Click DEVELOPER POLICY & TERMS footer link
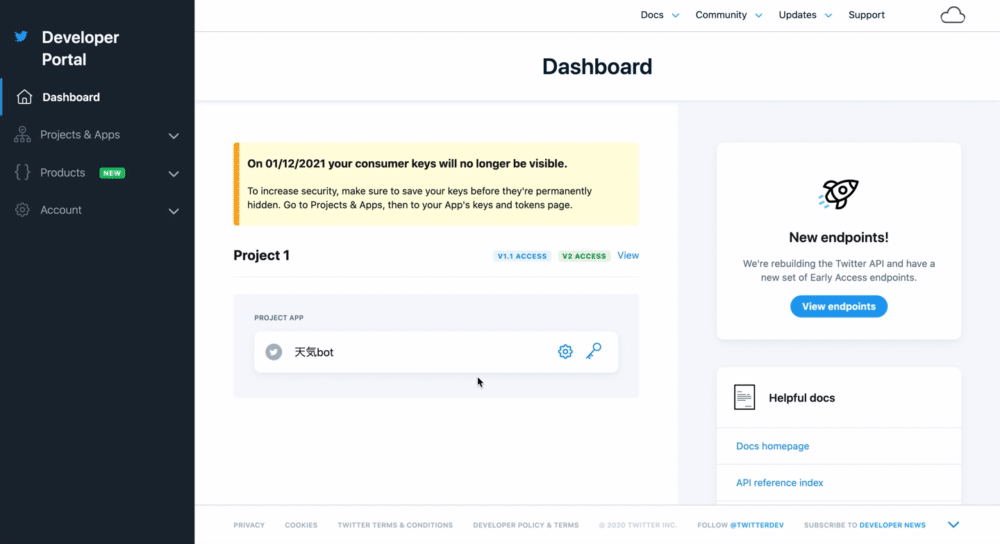 526,525
